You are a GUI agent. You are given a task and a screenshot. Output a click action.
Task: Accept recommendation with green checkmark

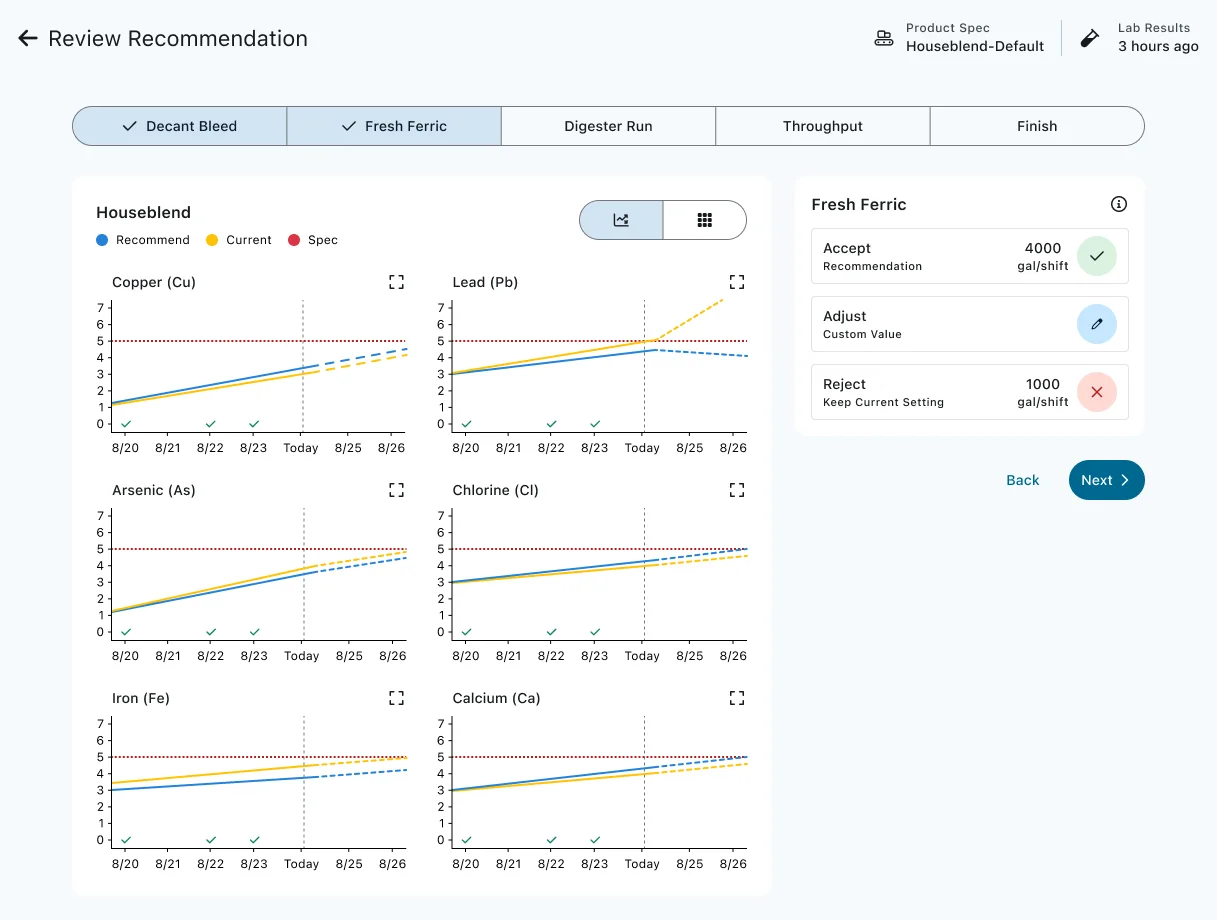(1097, 256)
